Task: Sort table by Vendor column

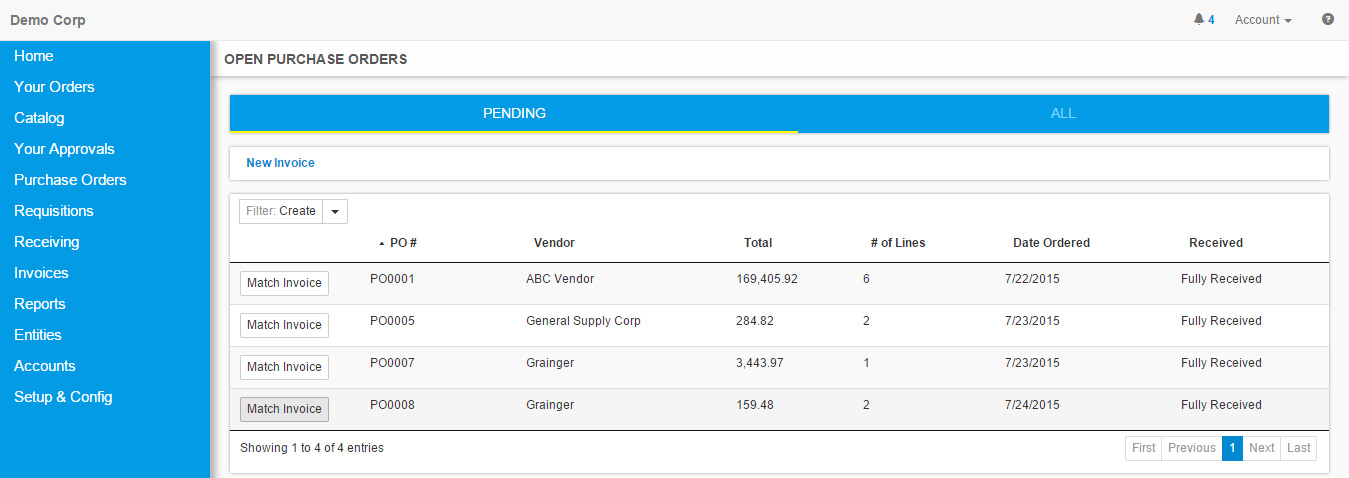Action: pos(554,243)
